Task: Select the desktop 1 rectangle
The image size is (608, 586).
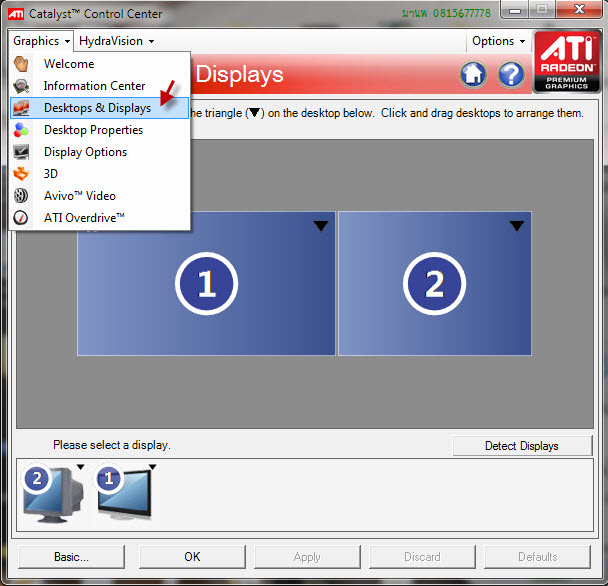Action: click(x=206, y=283)
